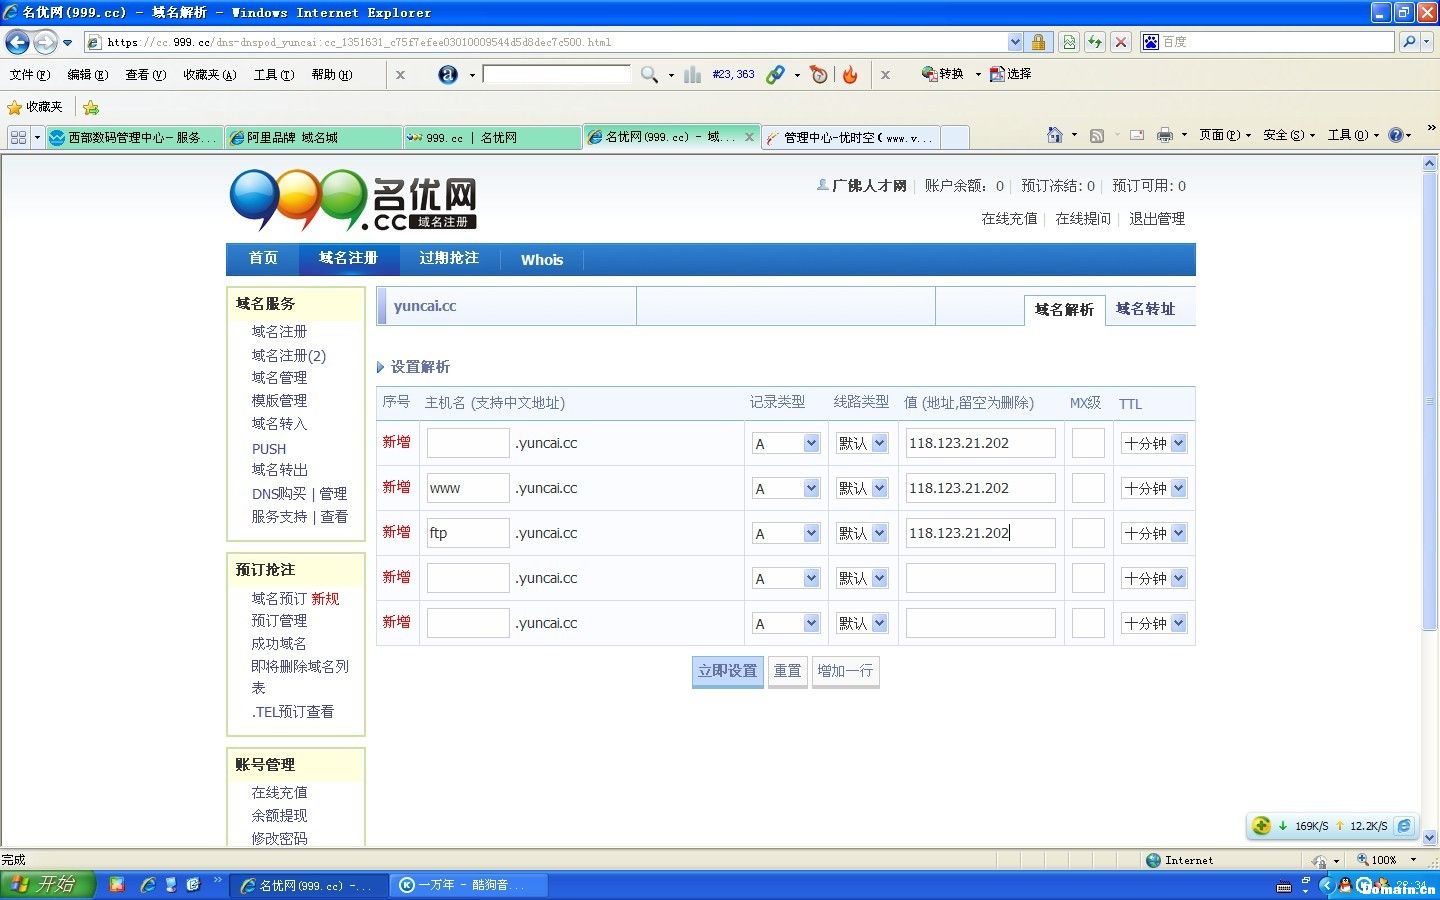Image resolution: width=1440 pixels, height=900 pixels.
Task: Click the browser Back arrow button
Action: point(17,42)
